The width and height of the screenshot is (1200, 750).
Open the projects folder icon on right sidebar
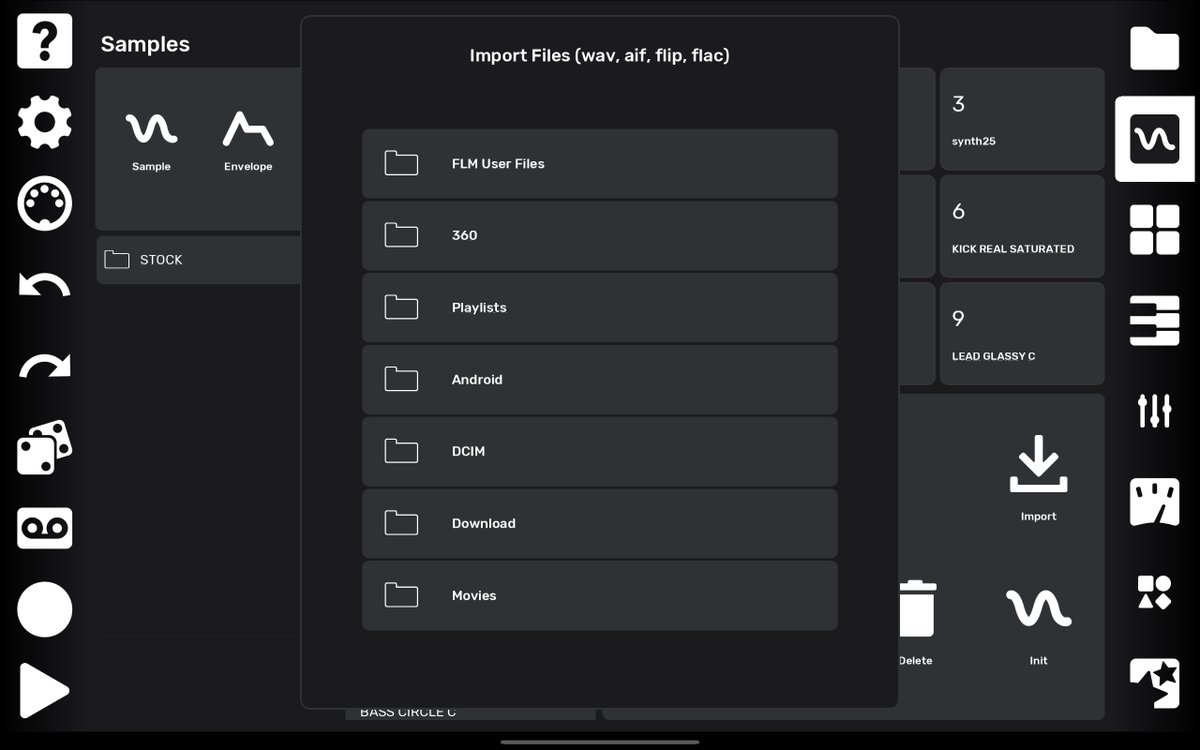coord(1155,48)
